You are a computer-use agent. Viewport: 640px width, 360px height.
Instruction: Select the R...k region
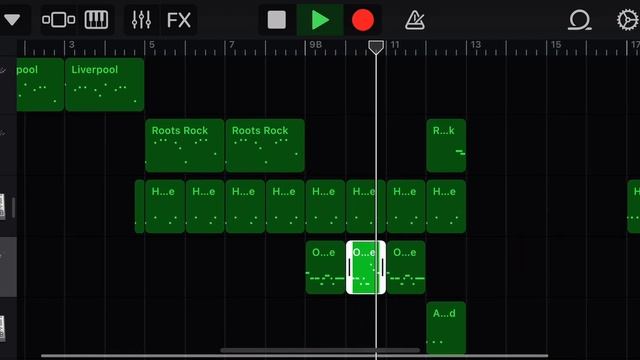446,145
